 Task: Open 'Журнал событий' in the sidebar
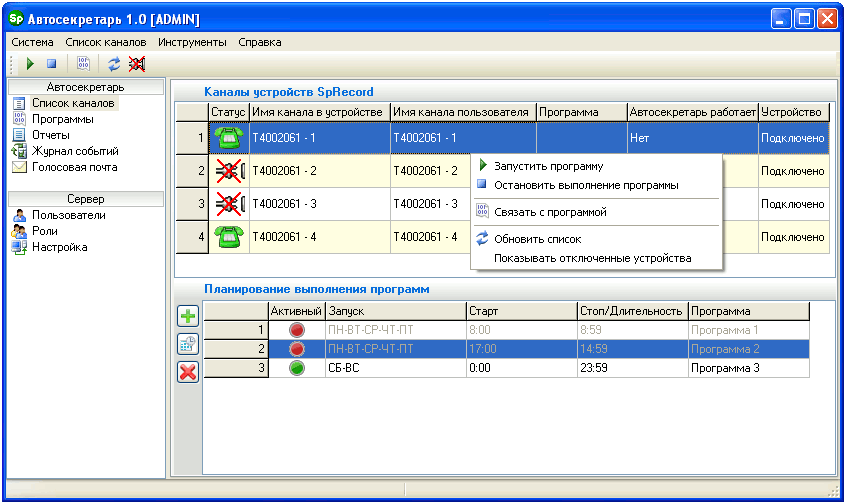point(75,151)
